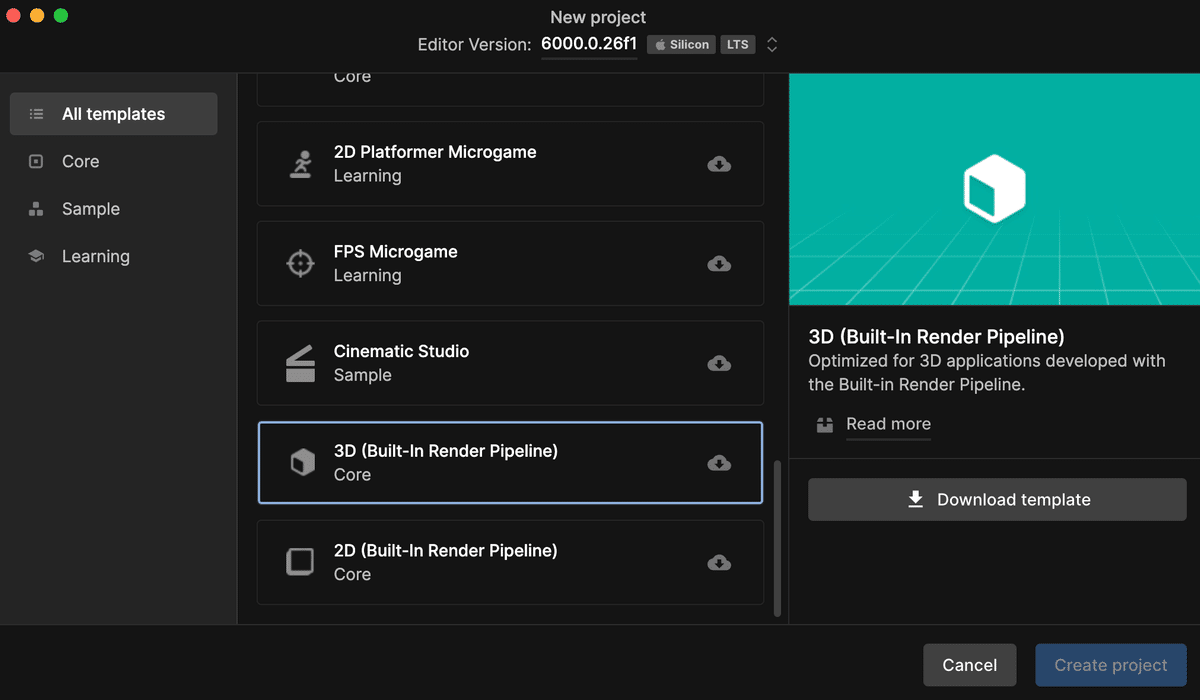Click the 3D (Built-In Render Pipeline) heading in details
This screenshot has width=1200, height=700.
click(x=936, y=336)
